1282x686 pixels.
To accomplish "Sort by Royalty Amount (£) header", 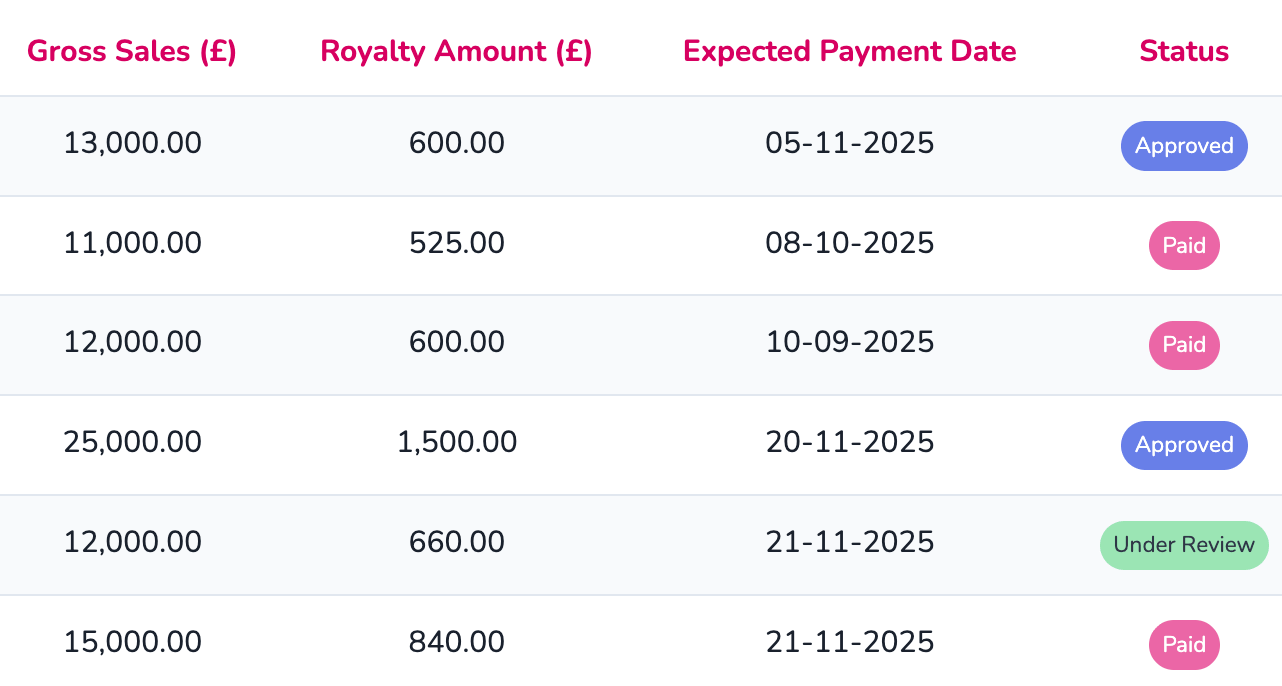I will pyautogui.click(x=456, y=51).
